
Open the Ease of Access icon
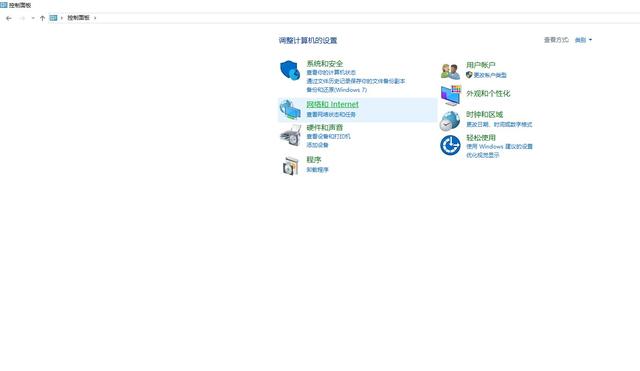450,145
